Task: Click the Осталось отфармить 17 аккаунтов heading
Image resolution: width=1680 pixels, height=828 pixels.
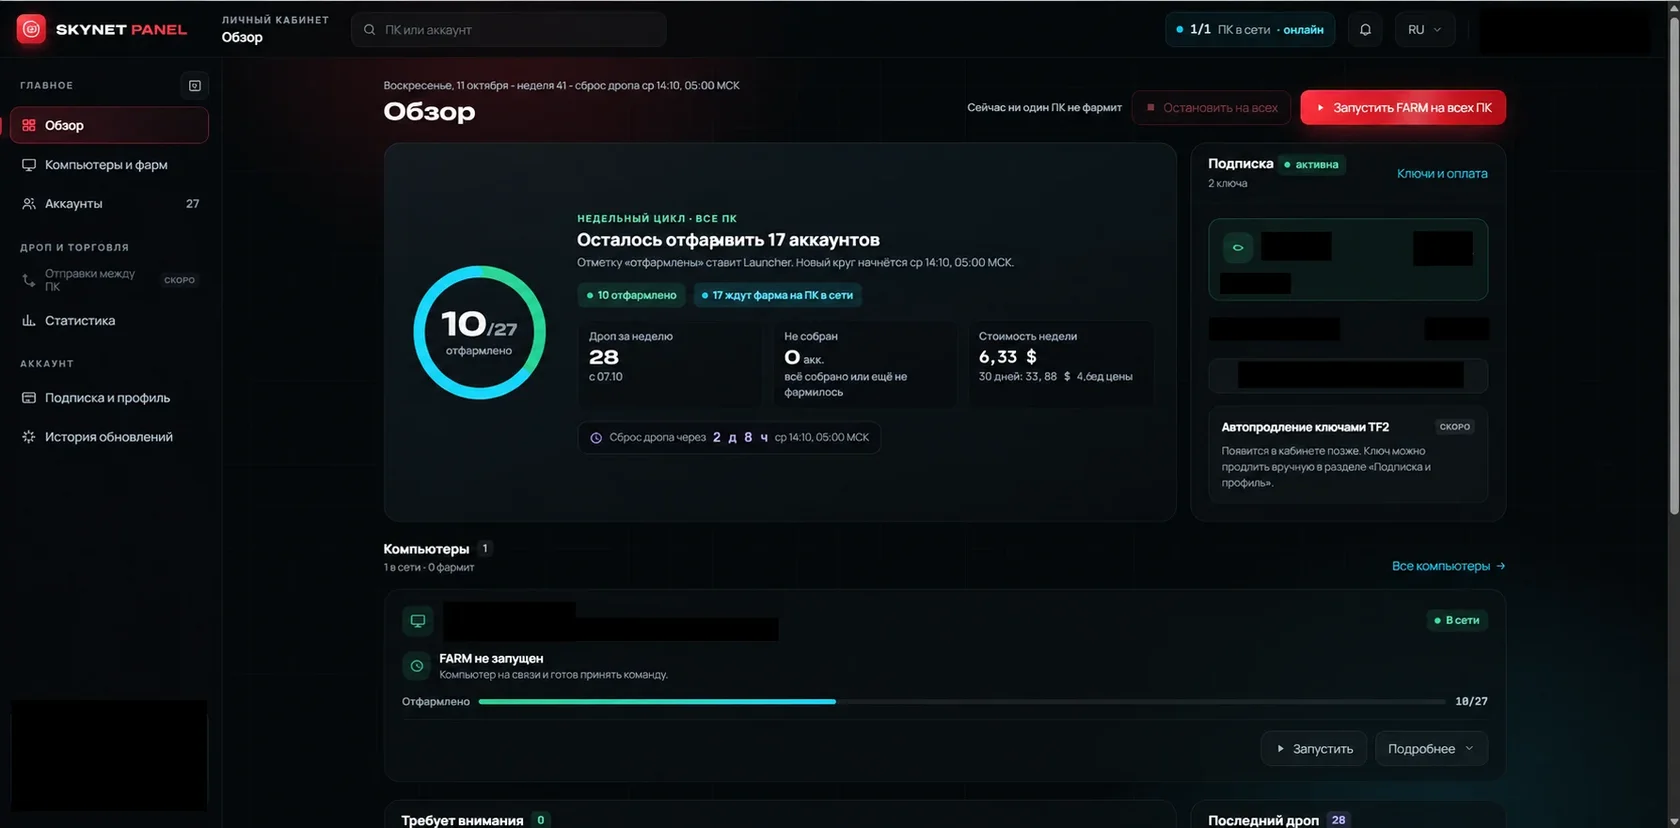Action: pyautogui.click(x=728, y=240)
